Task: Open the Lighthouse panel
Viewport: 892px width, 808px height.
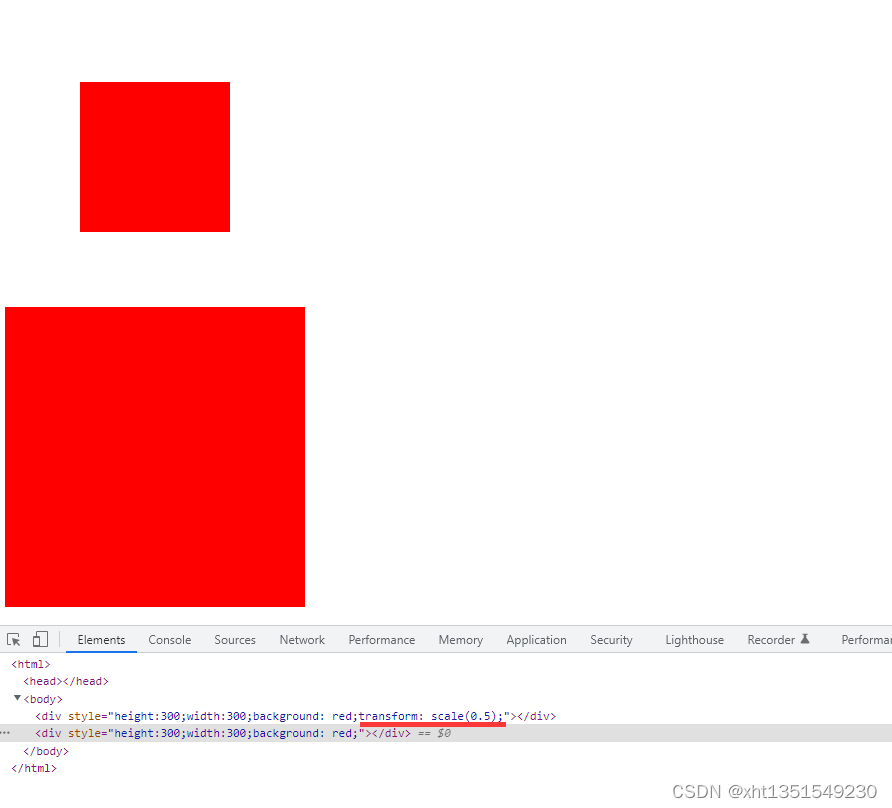Action: pyautogui.click(x=694, y=640)
